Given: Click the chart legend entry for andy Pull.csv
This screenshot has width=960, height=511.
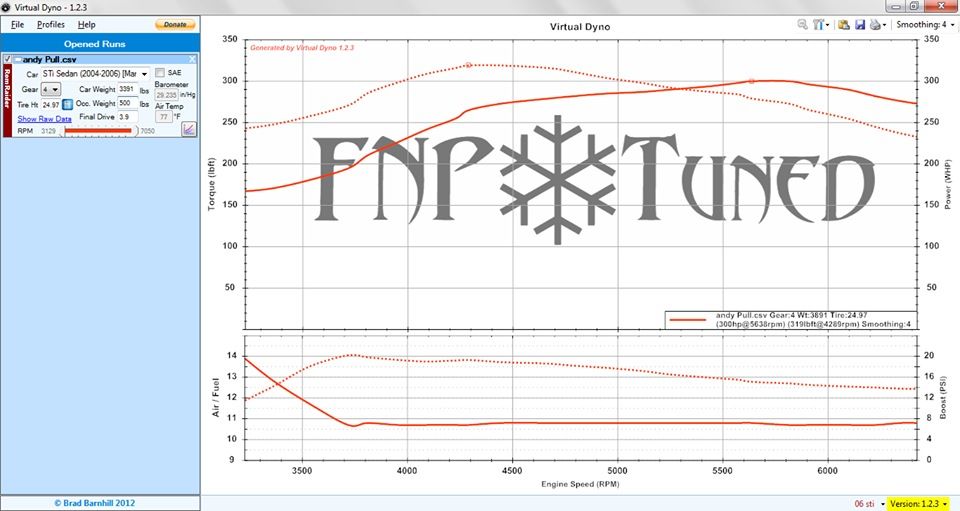Looking at the screenshot, I should 790,319.
